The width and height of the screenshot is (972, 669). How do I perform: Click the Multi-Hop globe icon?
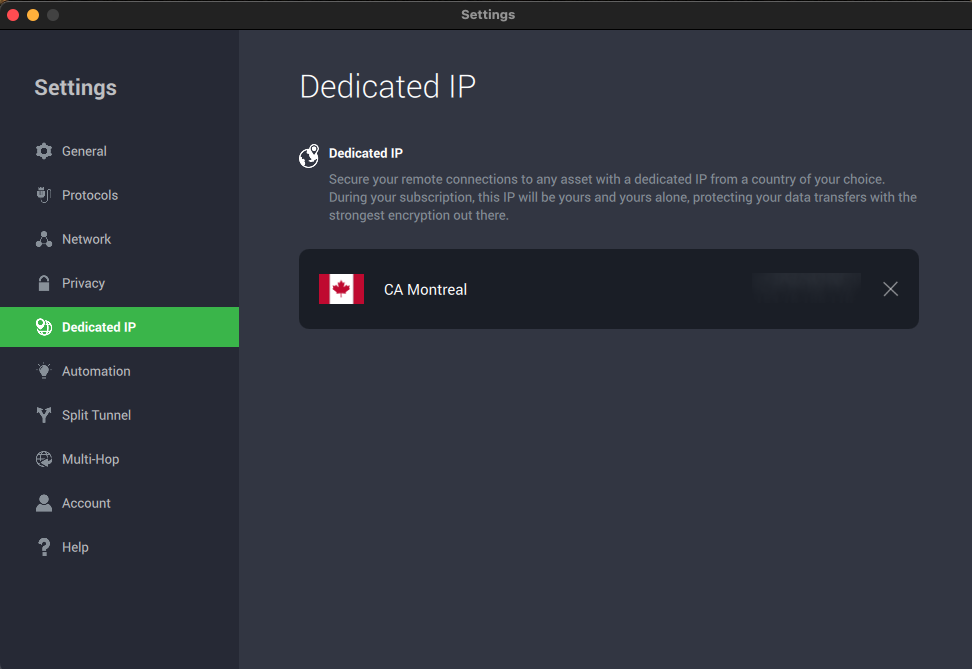point(43,459)
